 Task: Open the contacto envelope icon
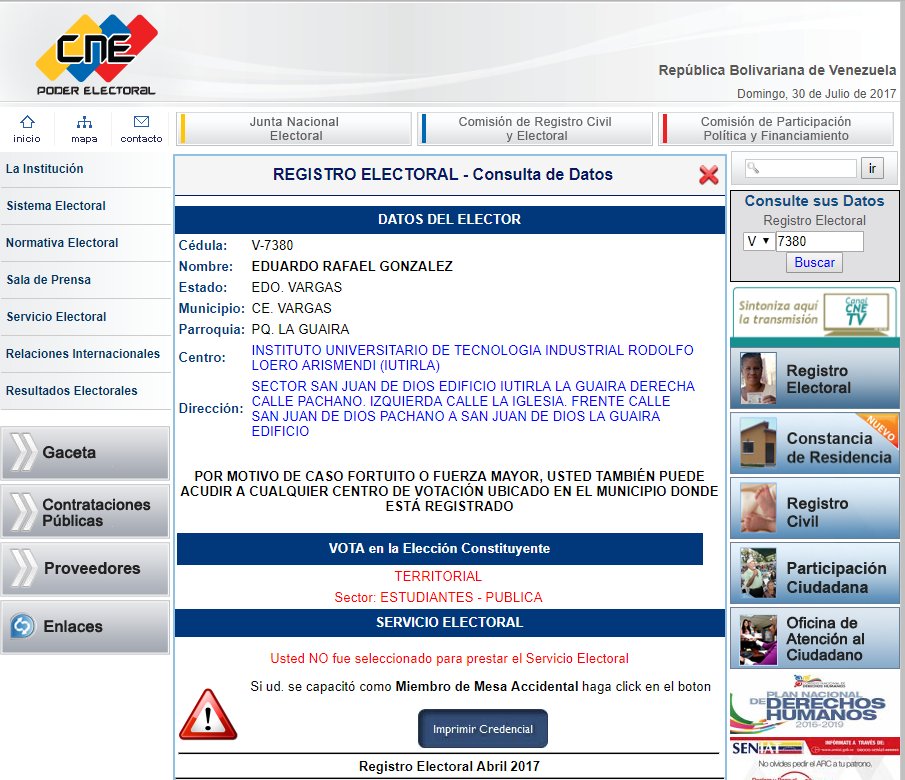coord(141,121)
